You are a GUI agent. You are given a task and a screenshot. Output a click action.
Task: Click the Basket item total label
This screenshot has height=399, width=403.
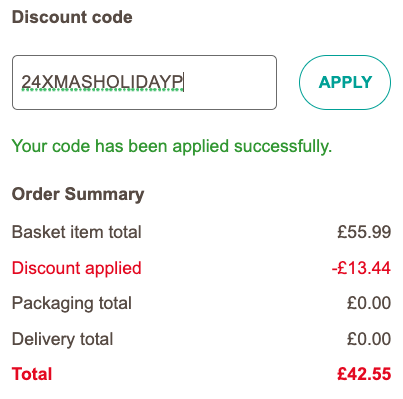tap(77, 232)
